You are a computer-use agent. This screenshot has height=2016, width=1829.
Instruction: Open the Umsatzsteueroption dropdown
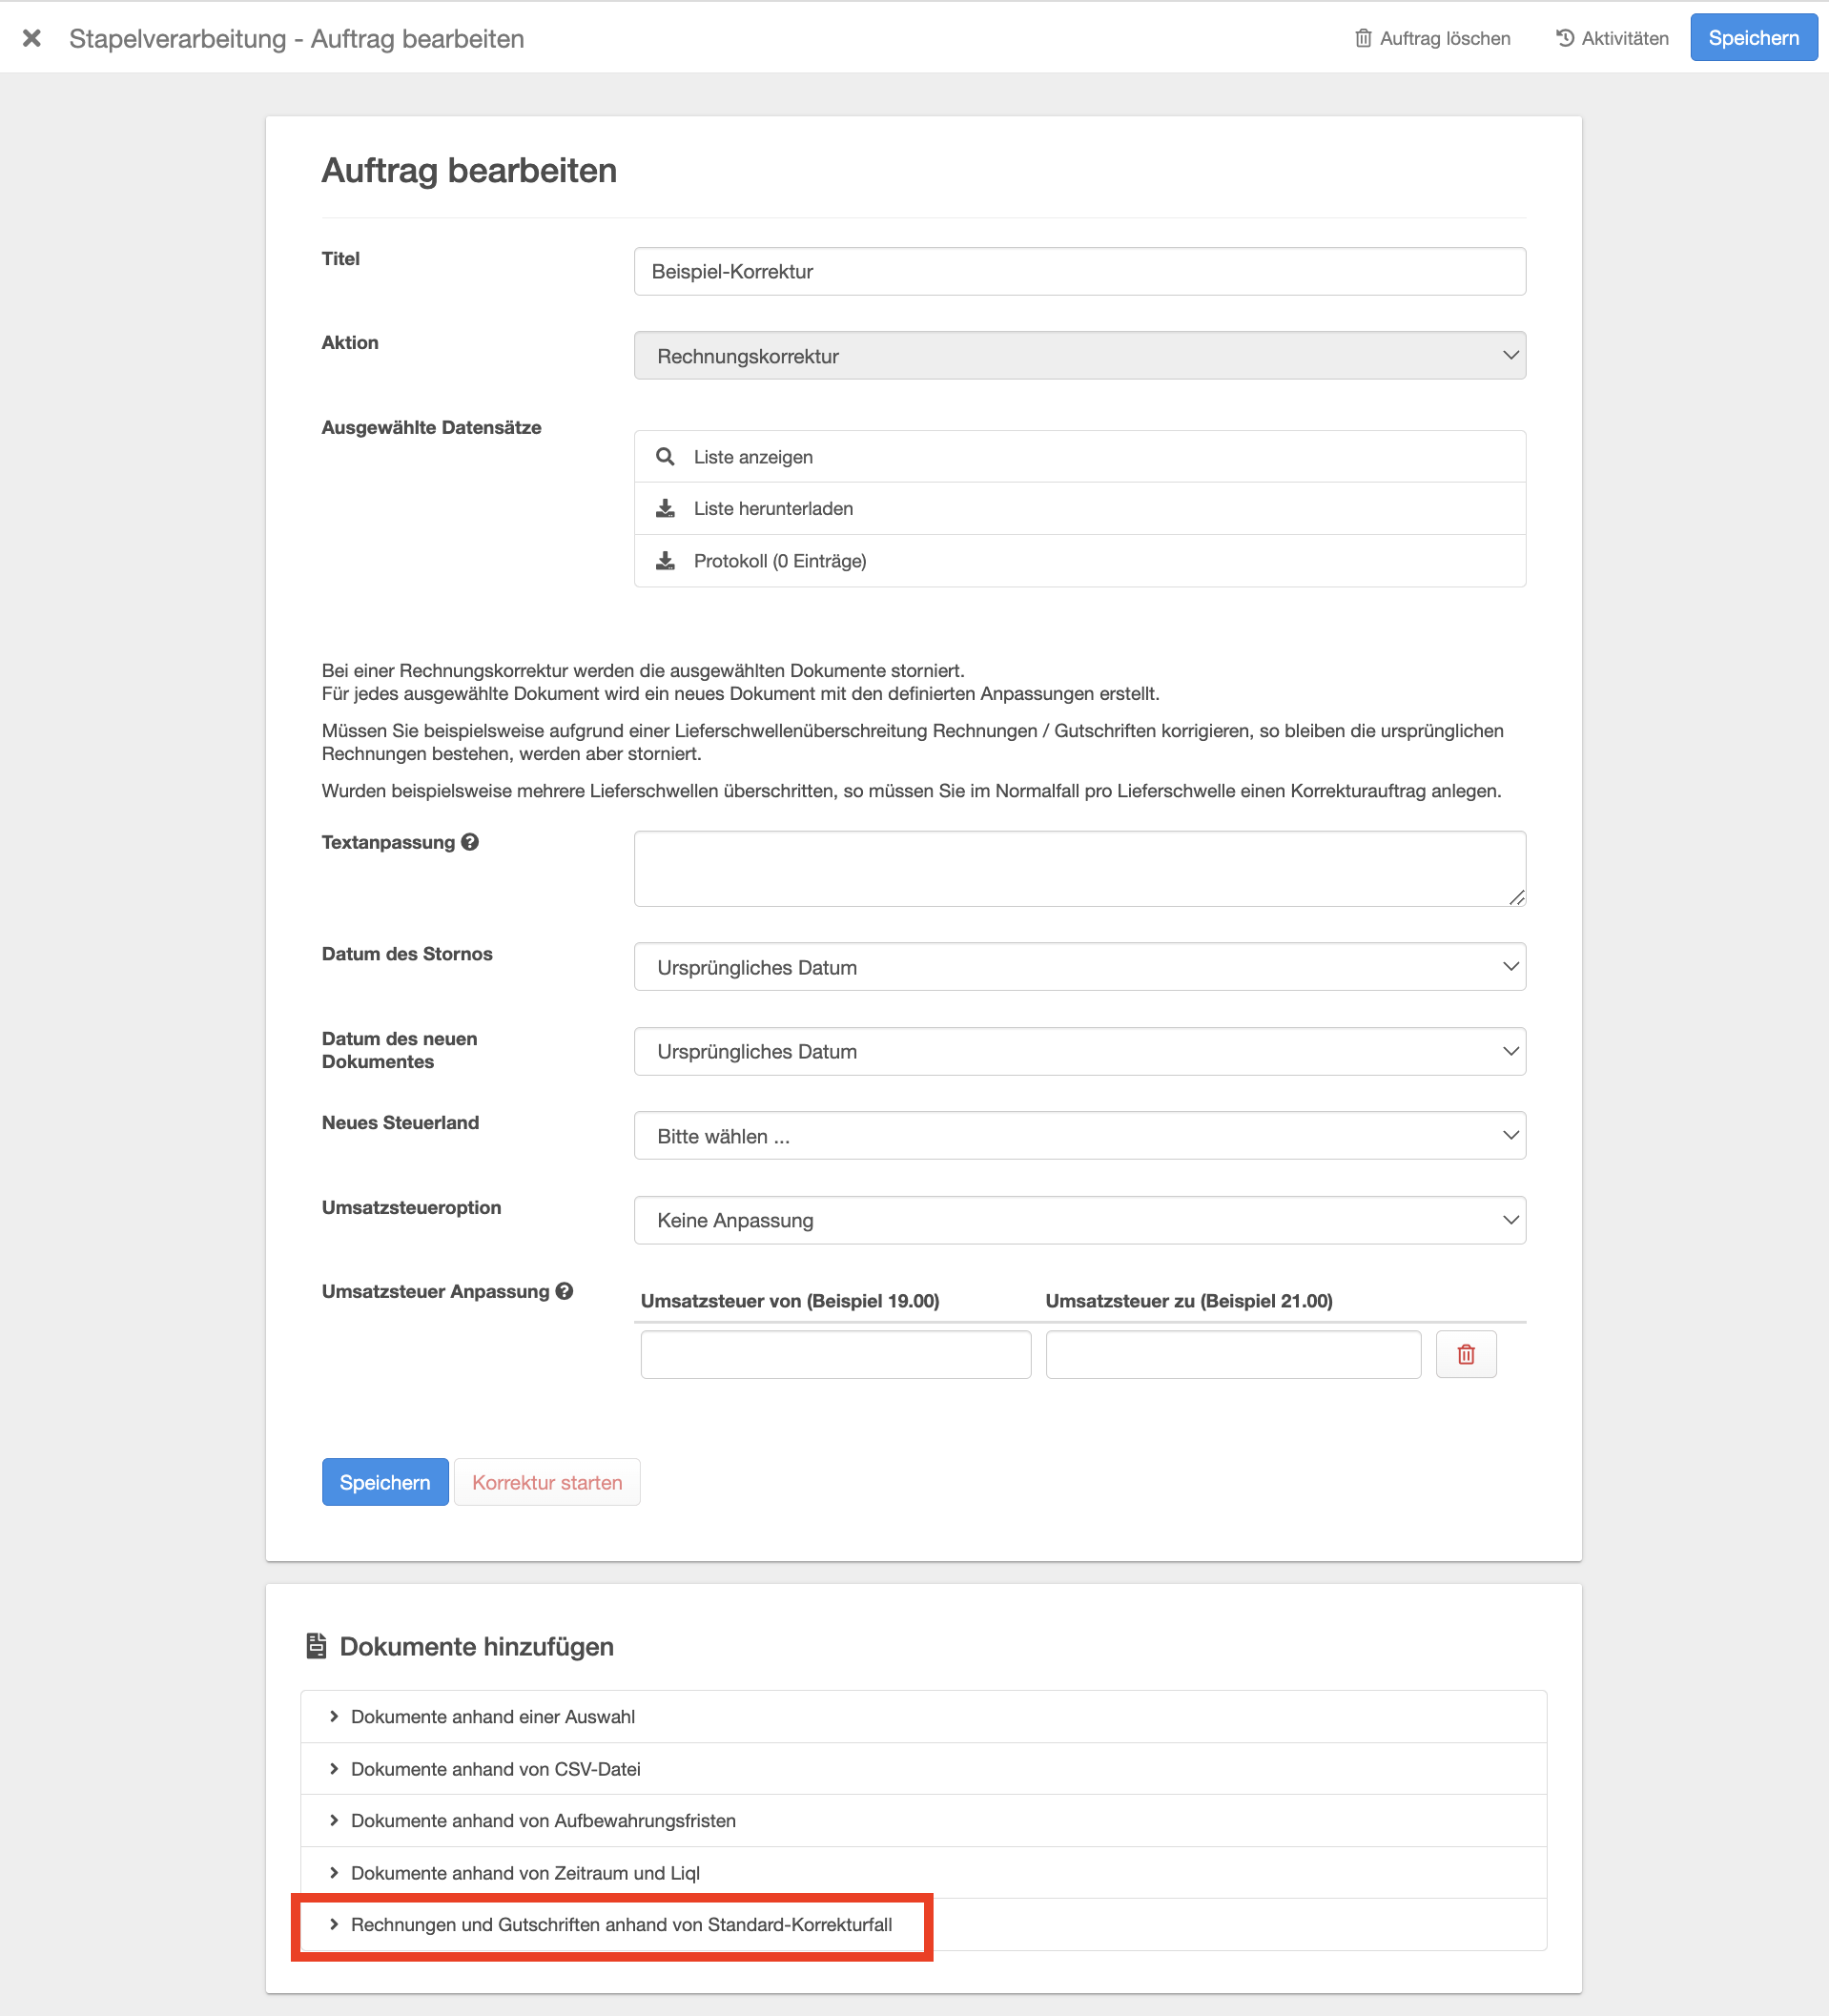pyautogui.click(x=1079, y=1220)
